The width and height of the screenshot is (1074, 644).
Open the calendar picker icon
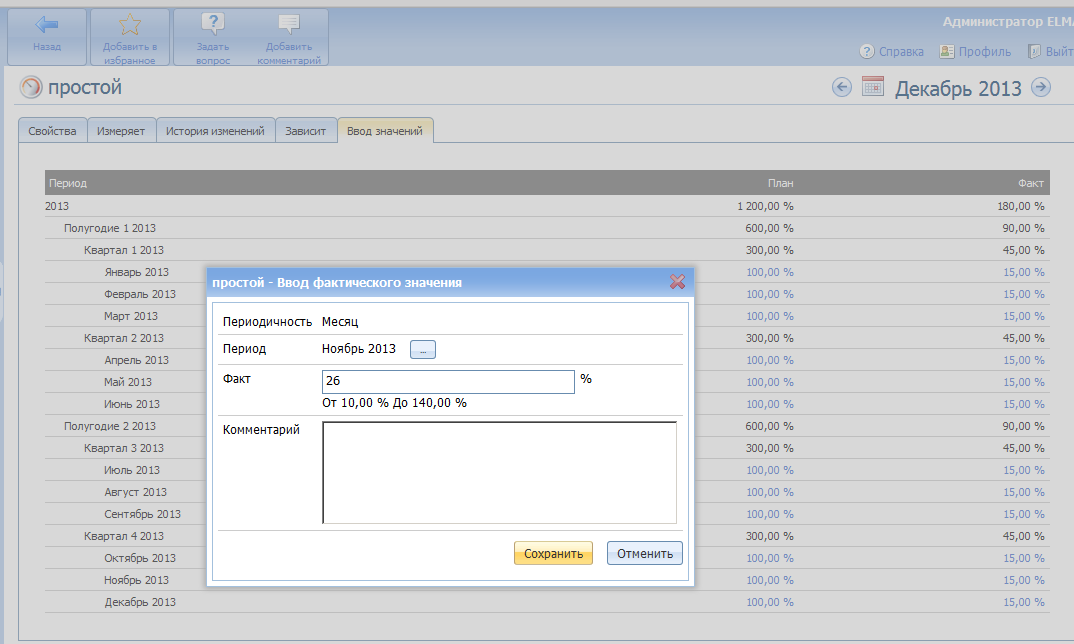[872, 87]
